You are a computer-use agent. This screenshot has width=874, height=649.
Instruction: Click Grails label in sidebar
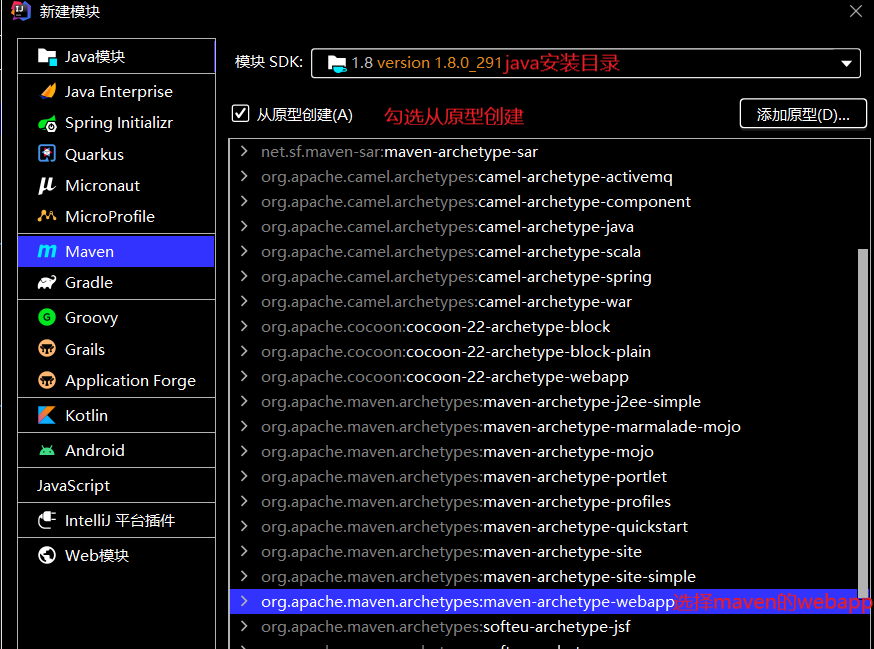(85, 350)
